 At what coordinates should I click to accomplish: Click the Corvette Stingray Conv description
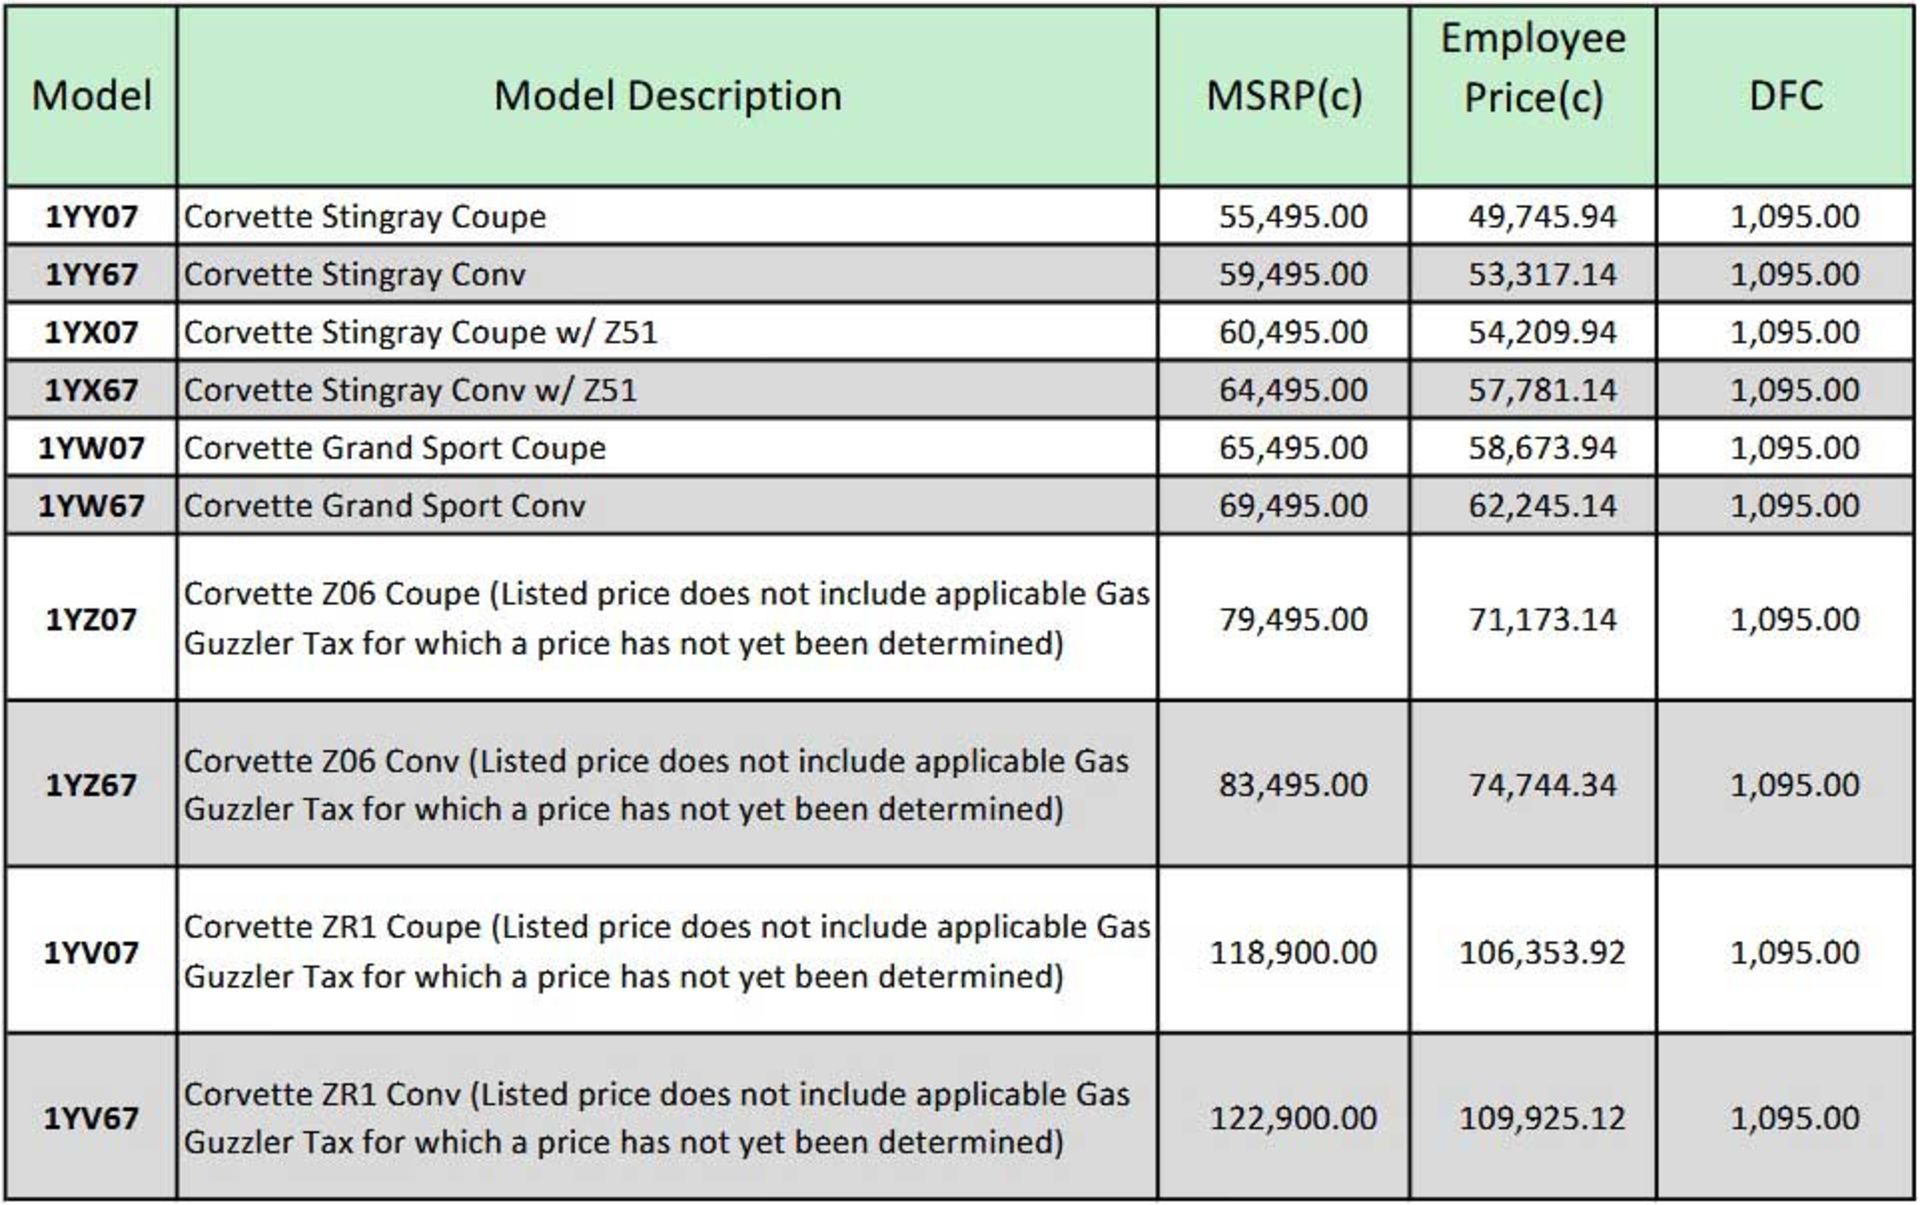[x=355, y=274]
